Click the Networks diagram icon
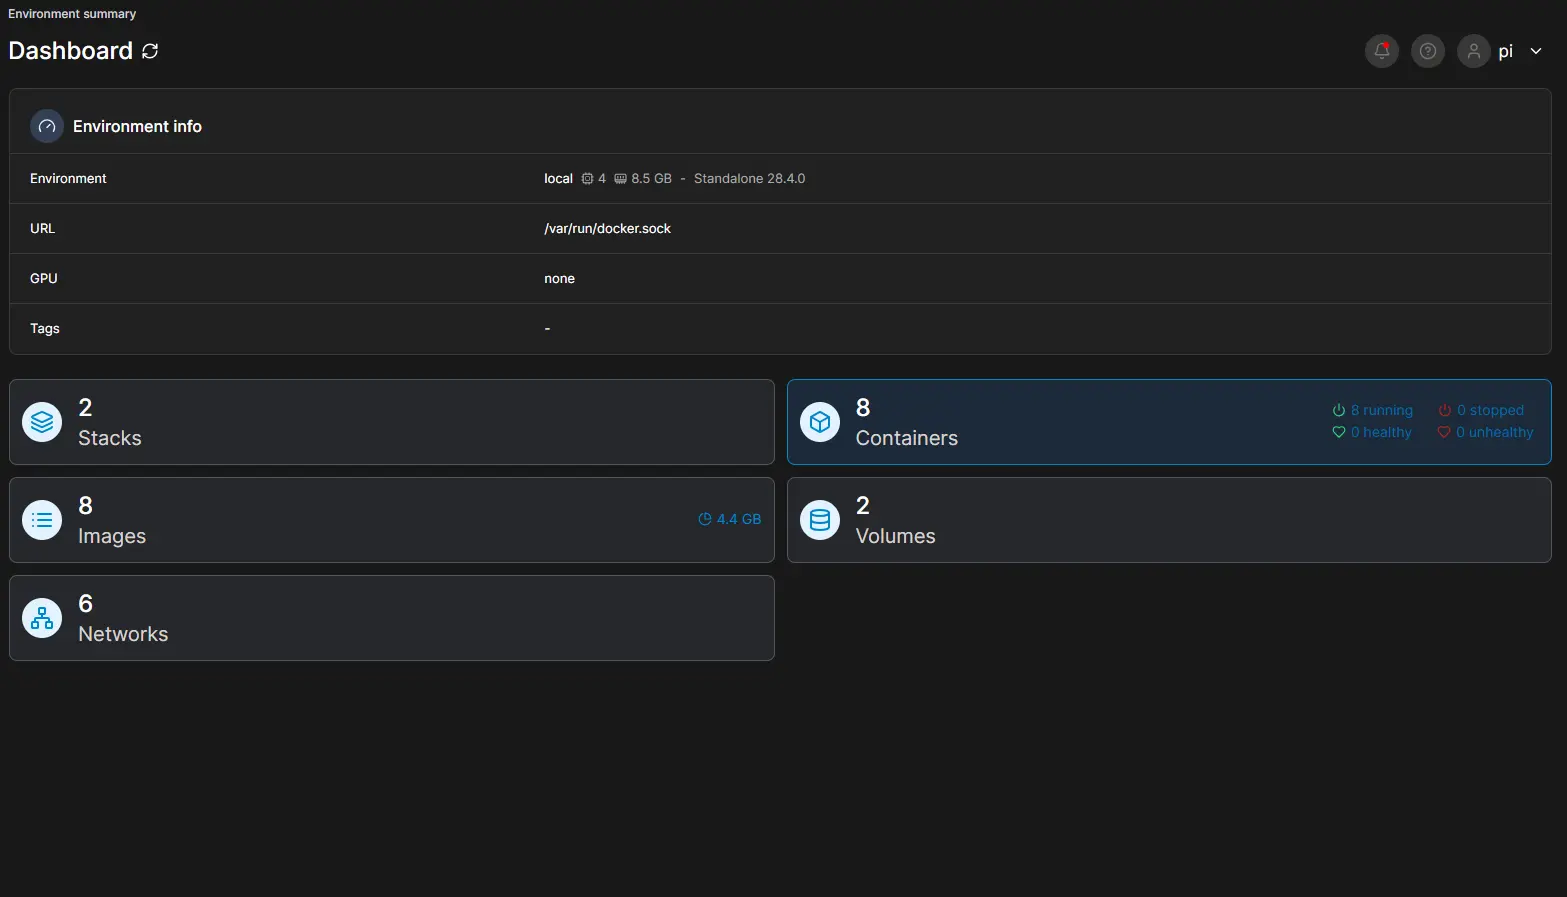Viewport: 1567px width, 897px height. click(41, 617)
